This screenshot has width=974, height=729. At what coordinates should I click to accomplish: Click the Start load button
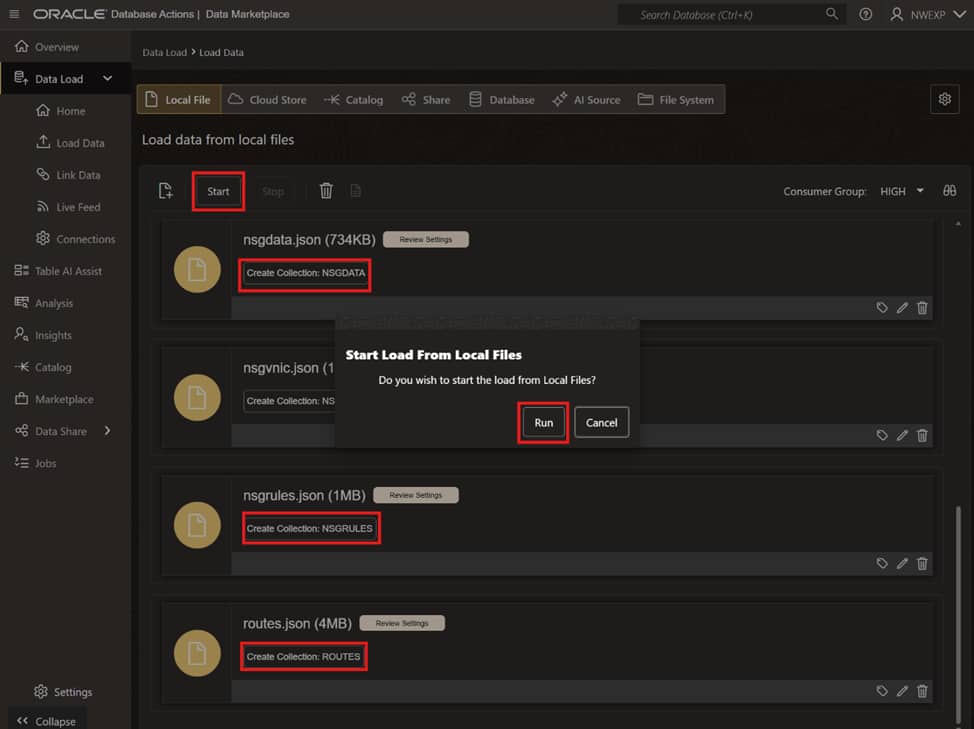[x=218, y=191]
